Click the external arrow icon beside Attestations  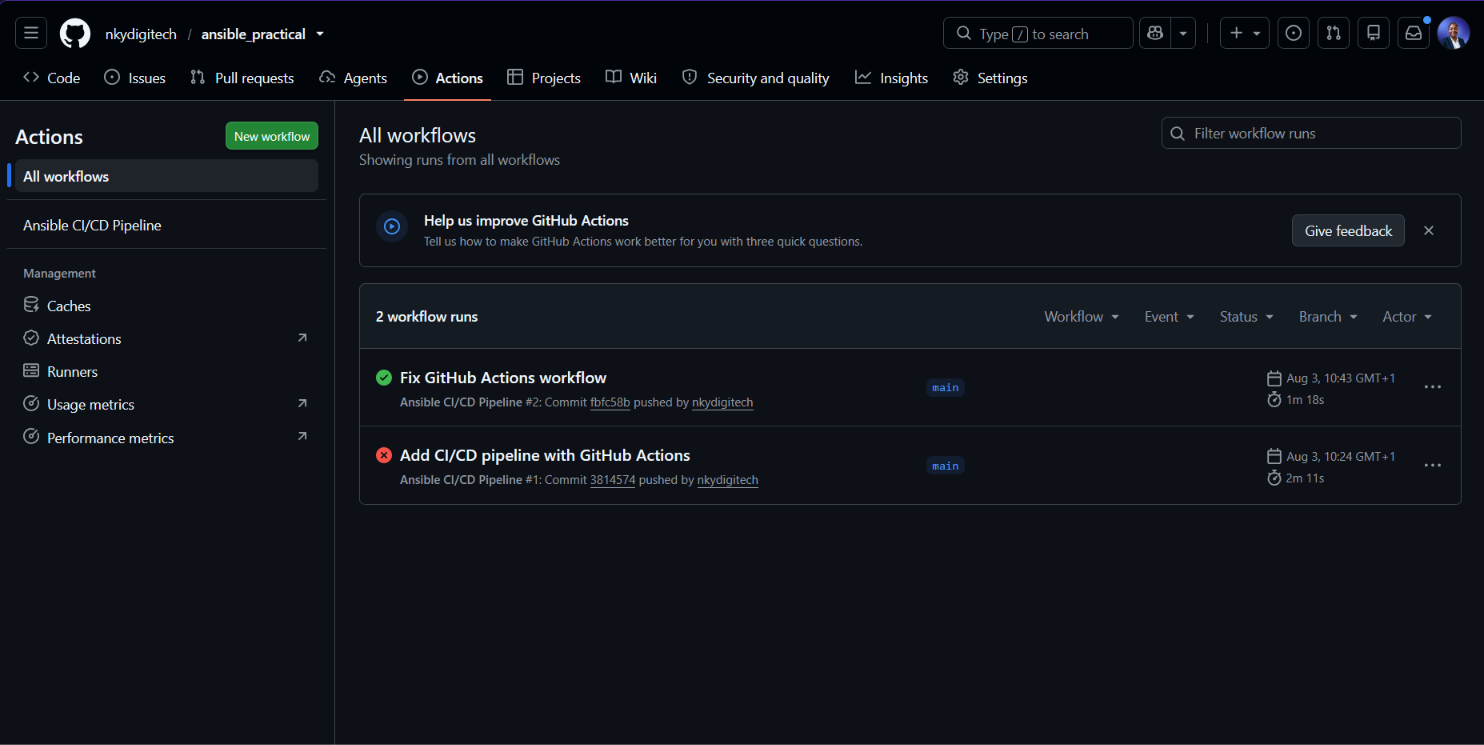click(x=302, y=338)
